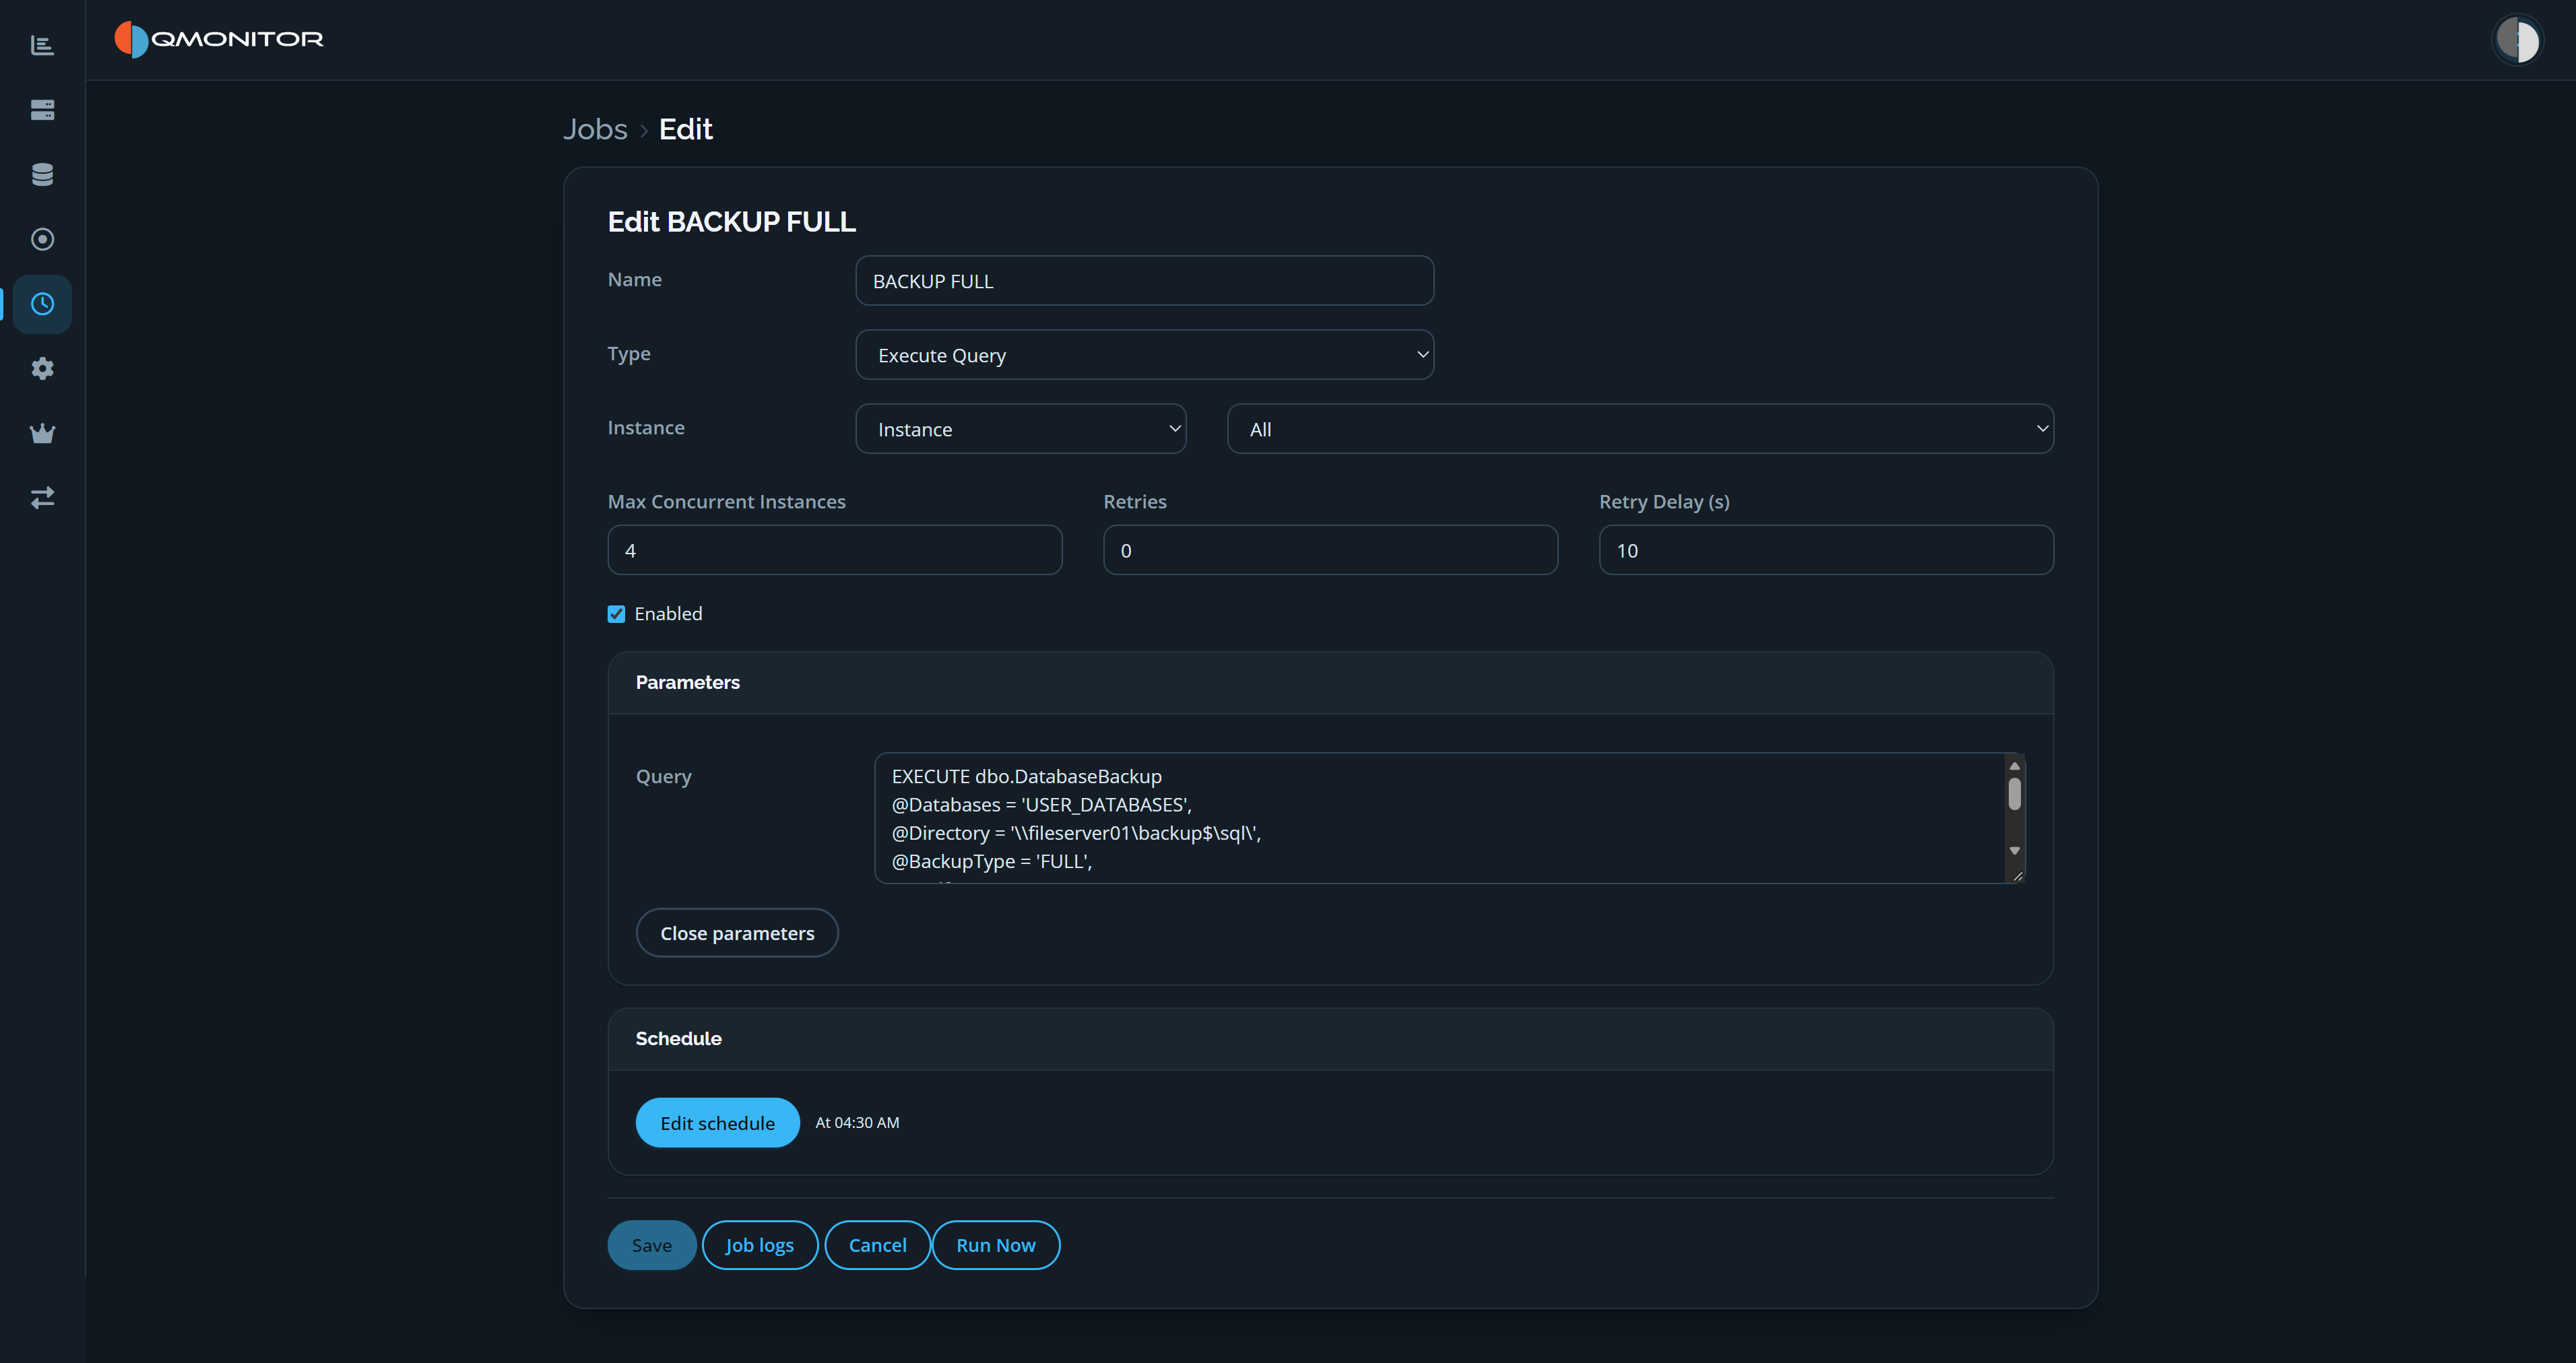Click the 'Query' label
Viewport: 2576px width, 1363px height.
(x=663, y=777)
